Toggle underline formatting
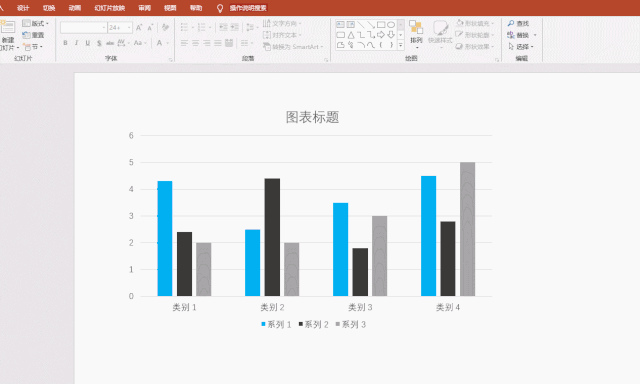 (87, 43)
